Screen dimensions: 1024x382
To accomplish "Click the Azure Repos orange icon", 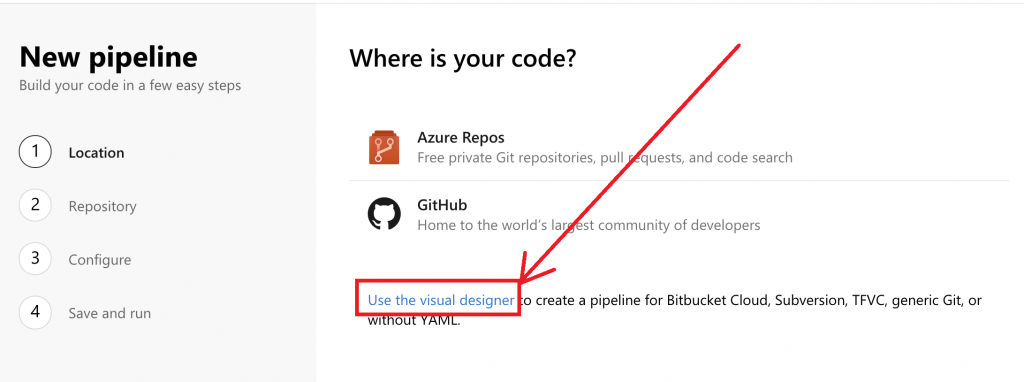I will (x=384, y=148).
